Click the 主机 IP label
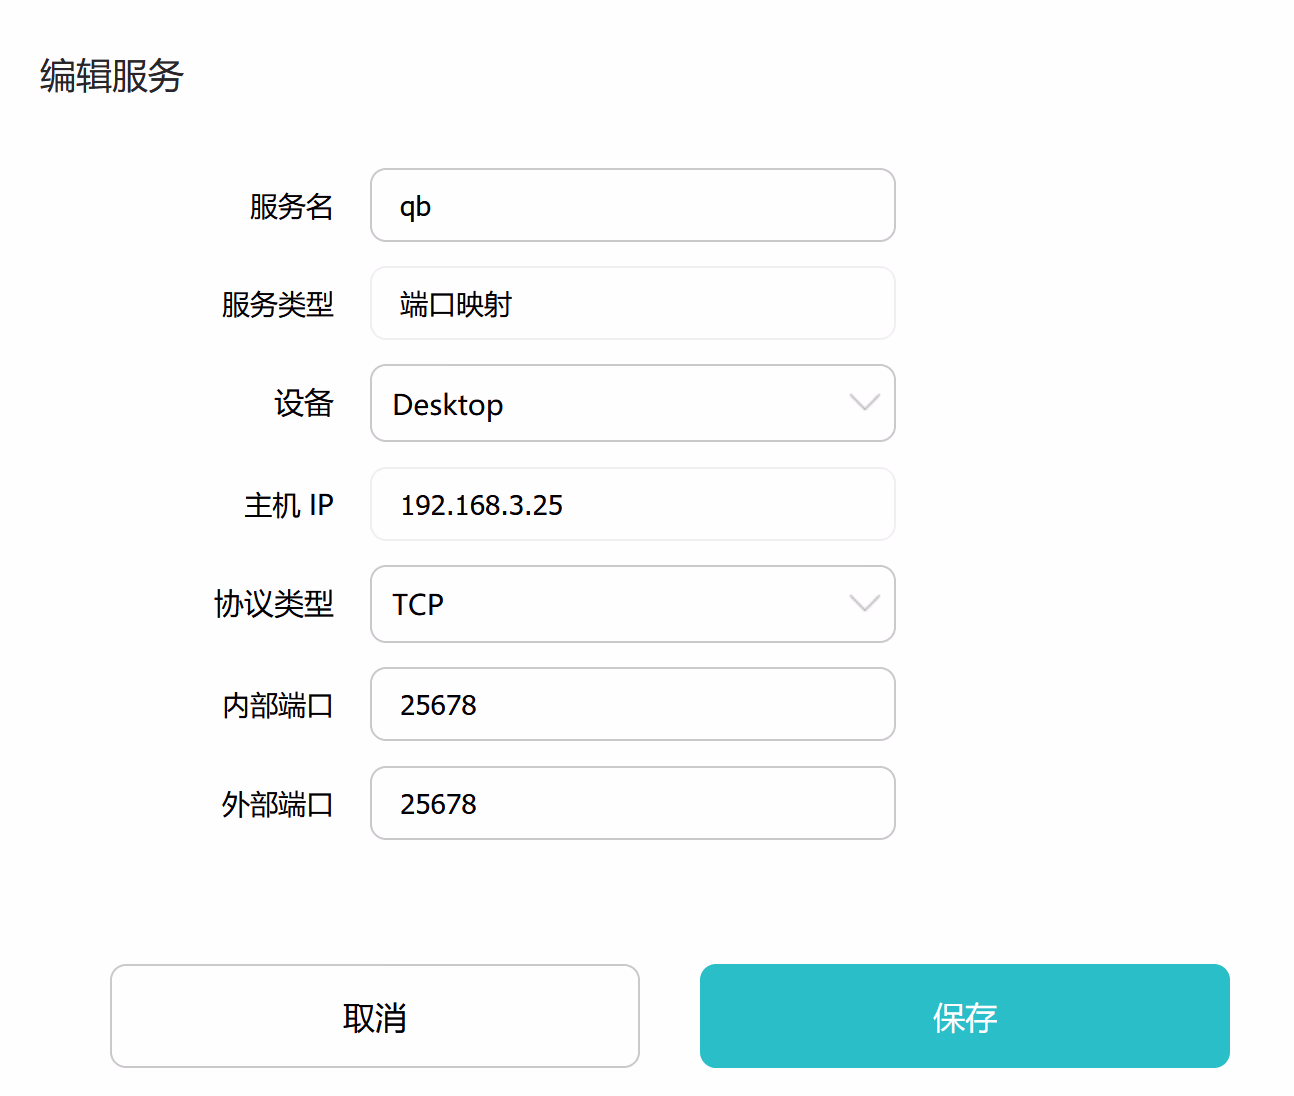The image size is (1294, 1096). click(x=288, y=505)
